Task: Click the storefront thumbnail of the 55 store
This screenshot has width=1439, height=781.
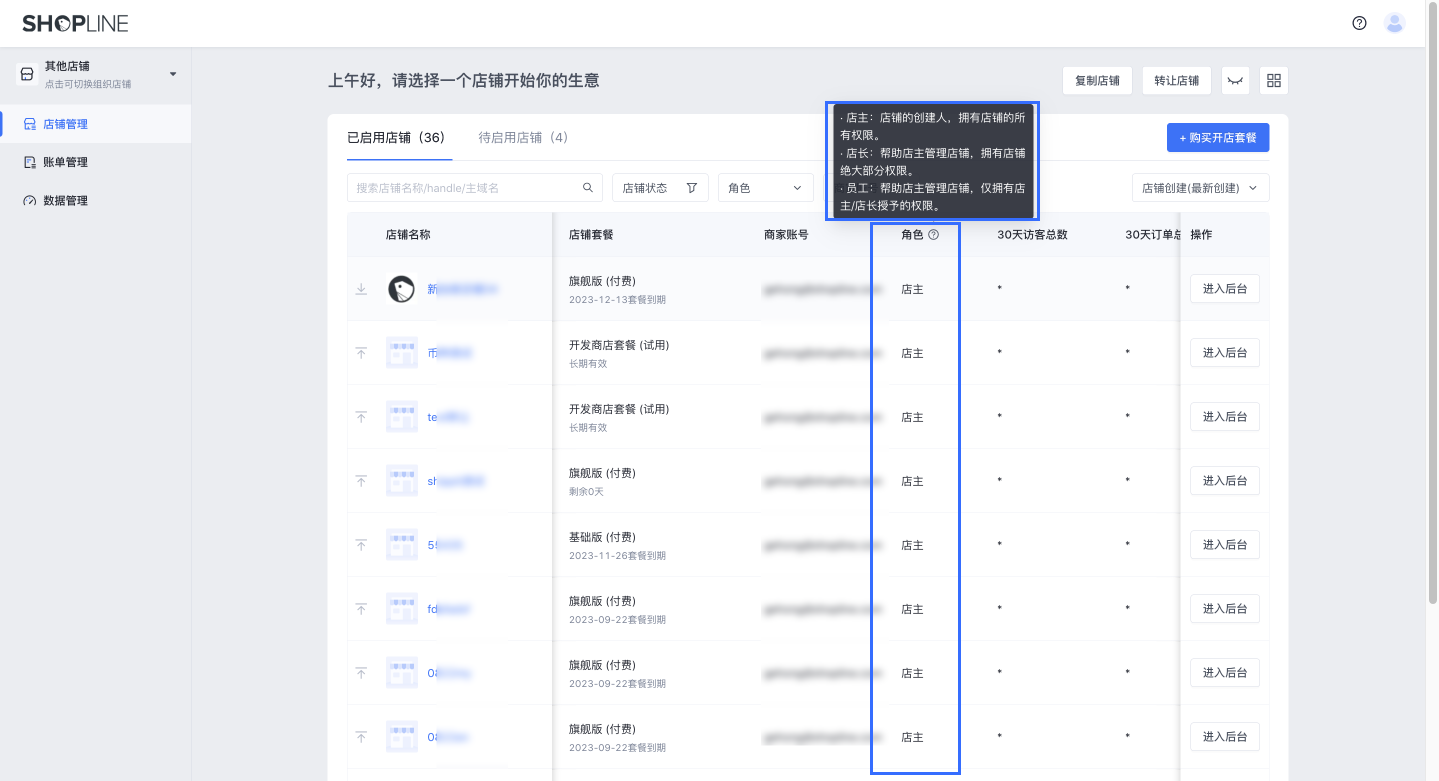Action: 402,545
